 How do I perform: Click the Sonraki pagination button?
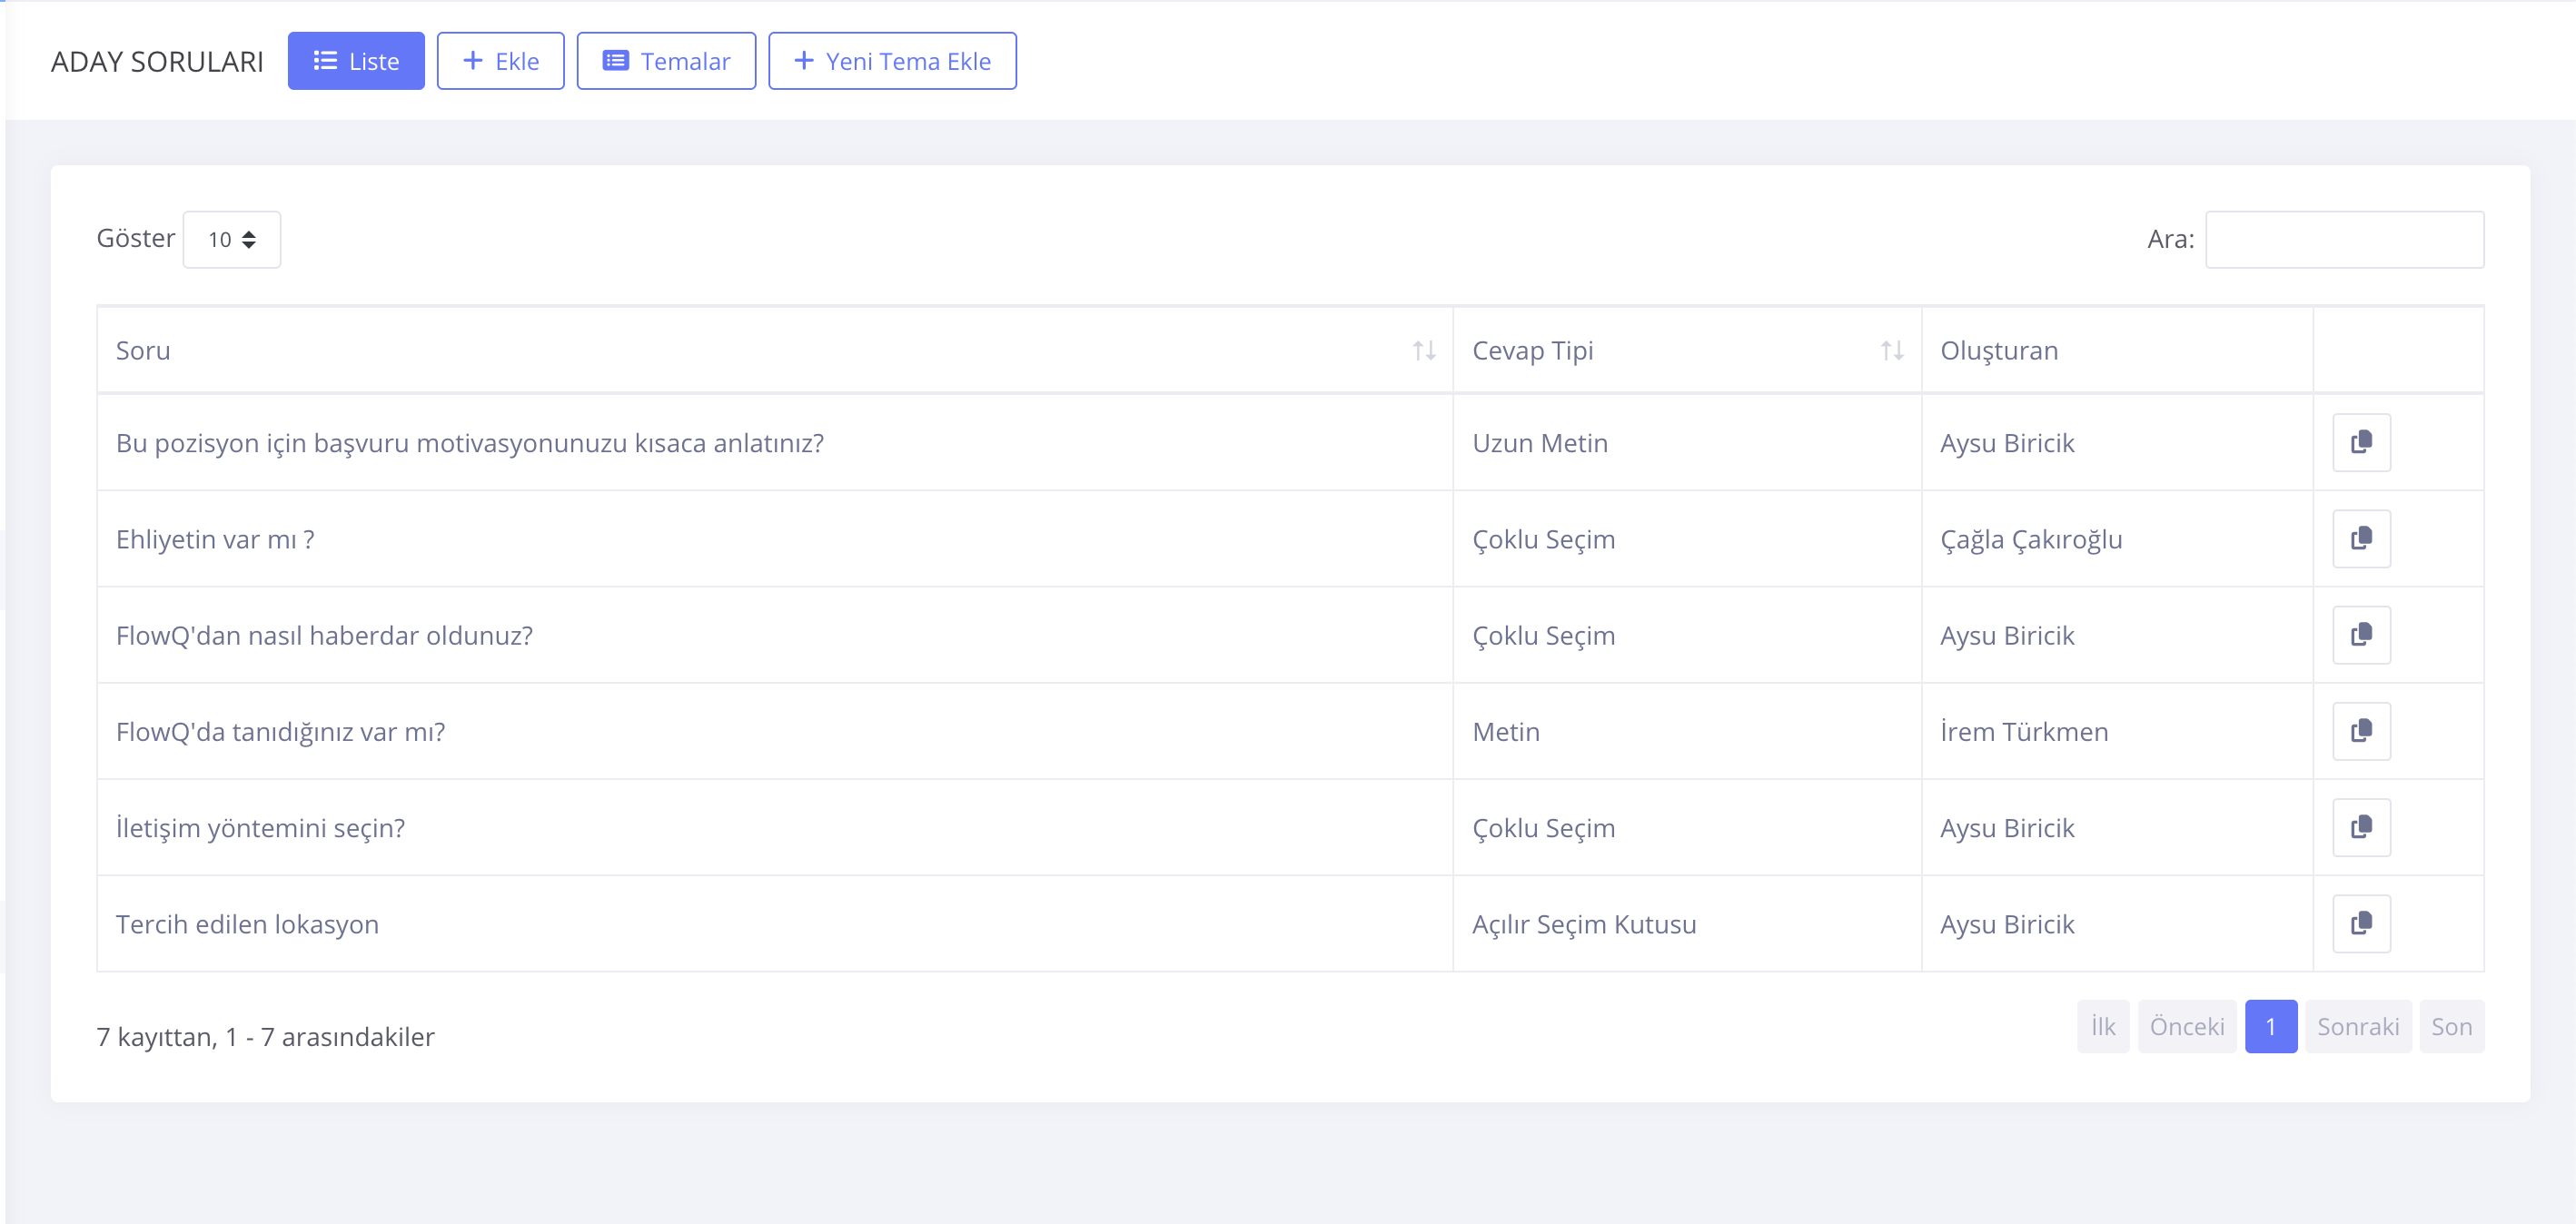point(2357,1027)
